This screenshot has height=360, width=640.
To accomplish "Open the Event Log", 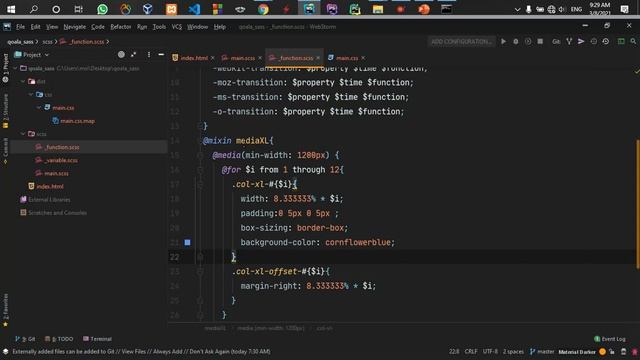I will click(x=610, y=339).
